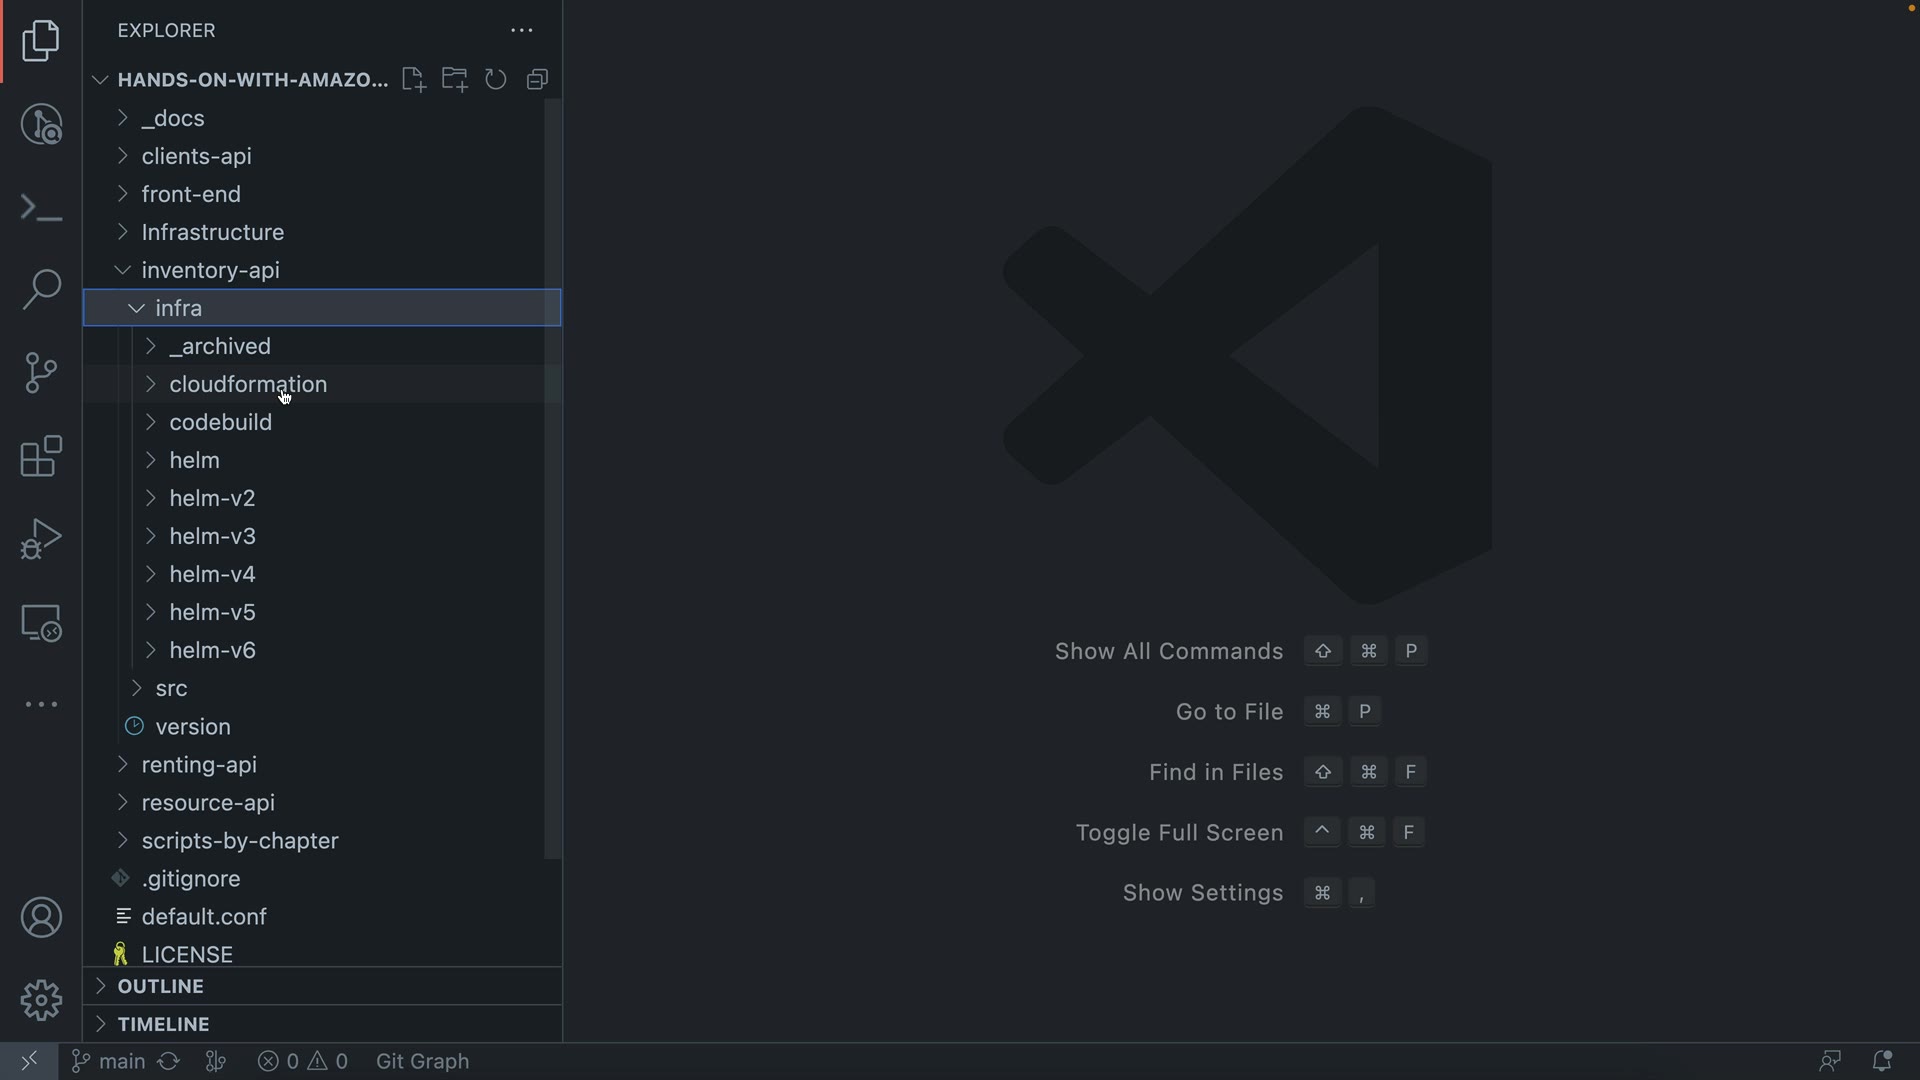Viewport: 1920px width, 1080px height.
Task: Open the Explorer views and more actions menu
Action: click(522, 31)
